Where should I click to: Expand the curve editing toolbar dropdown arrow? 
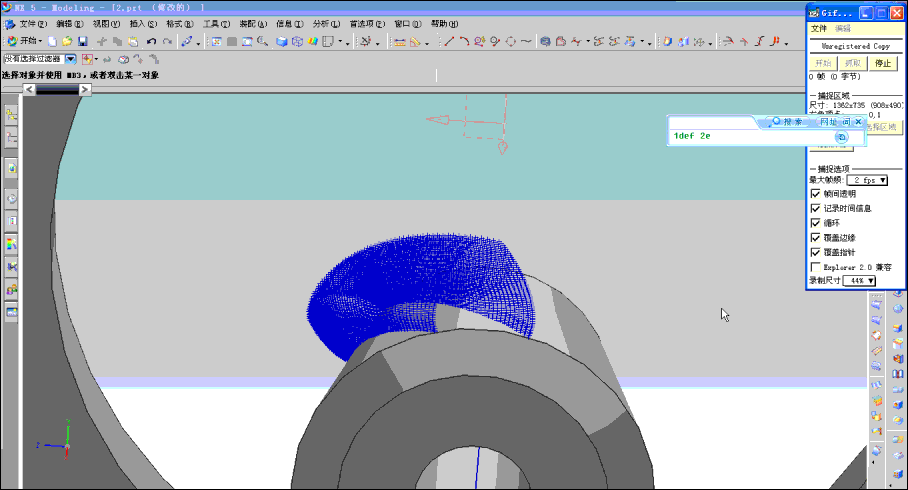click(588, 42)
